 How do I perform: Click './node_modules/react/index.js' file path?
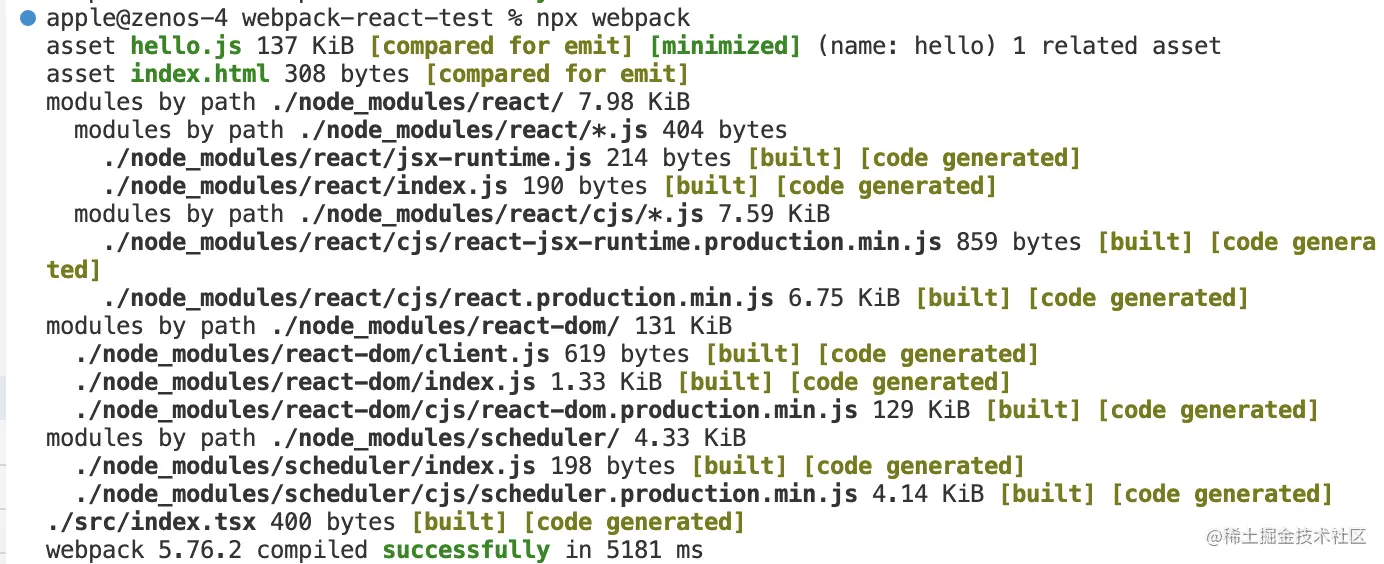[x=305, y=186]
